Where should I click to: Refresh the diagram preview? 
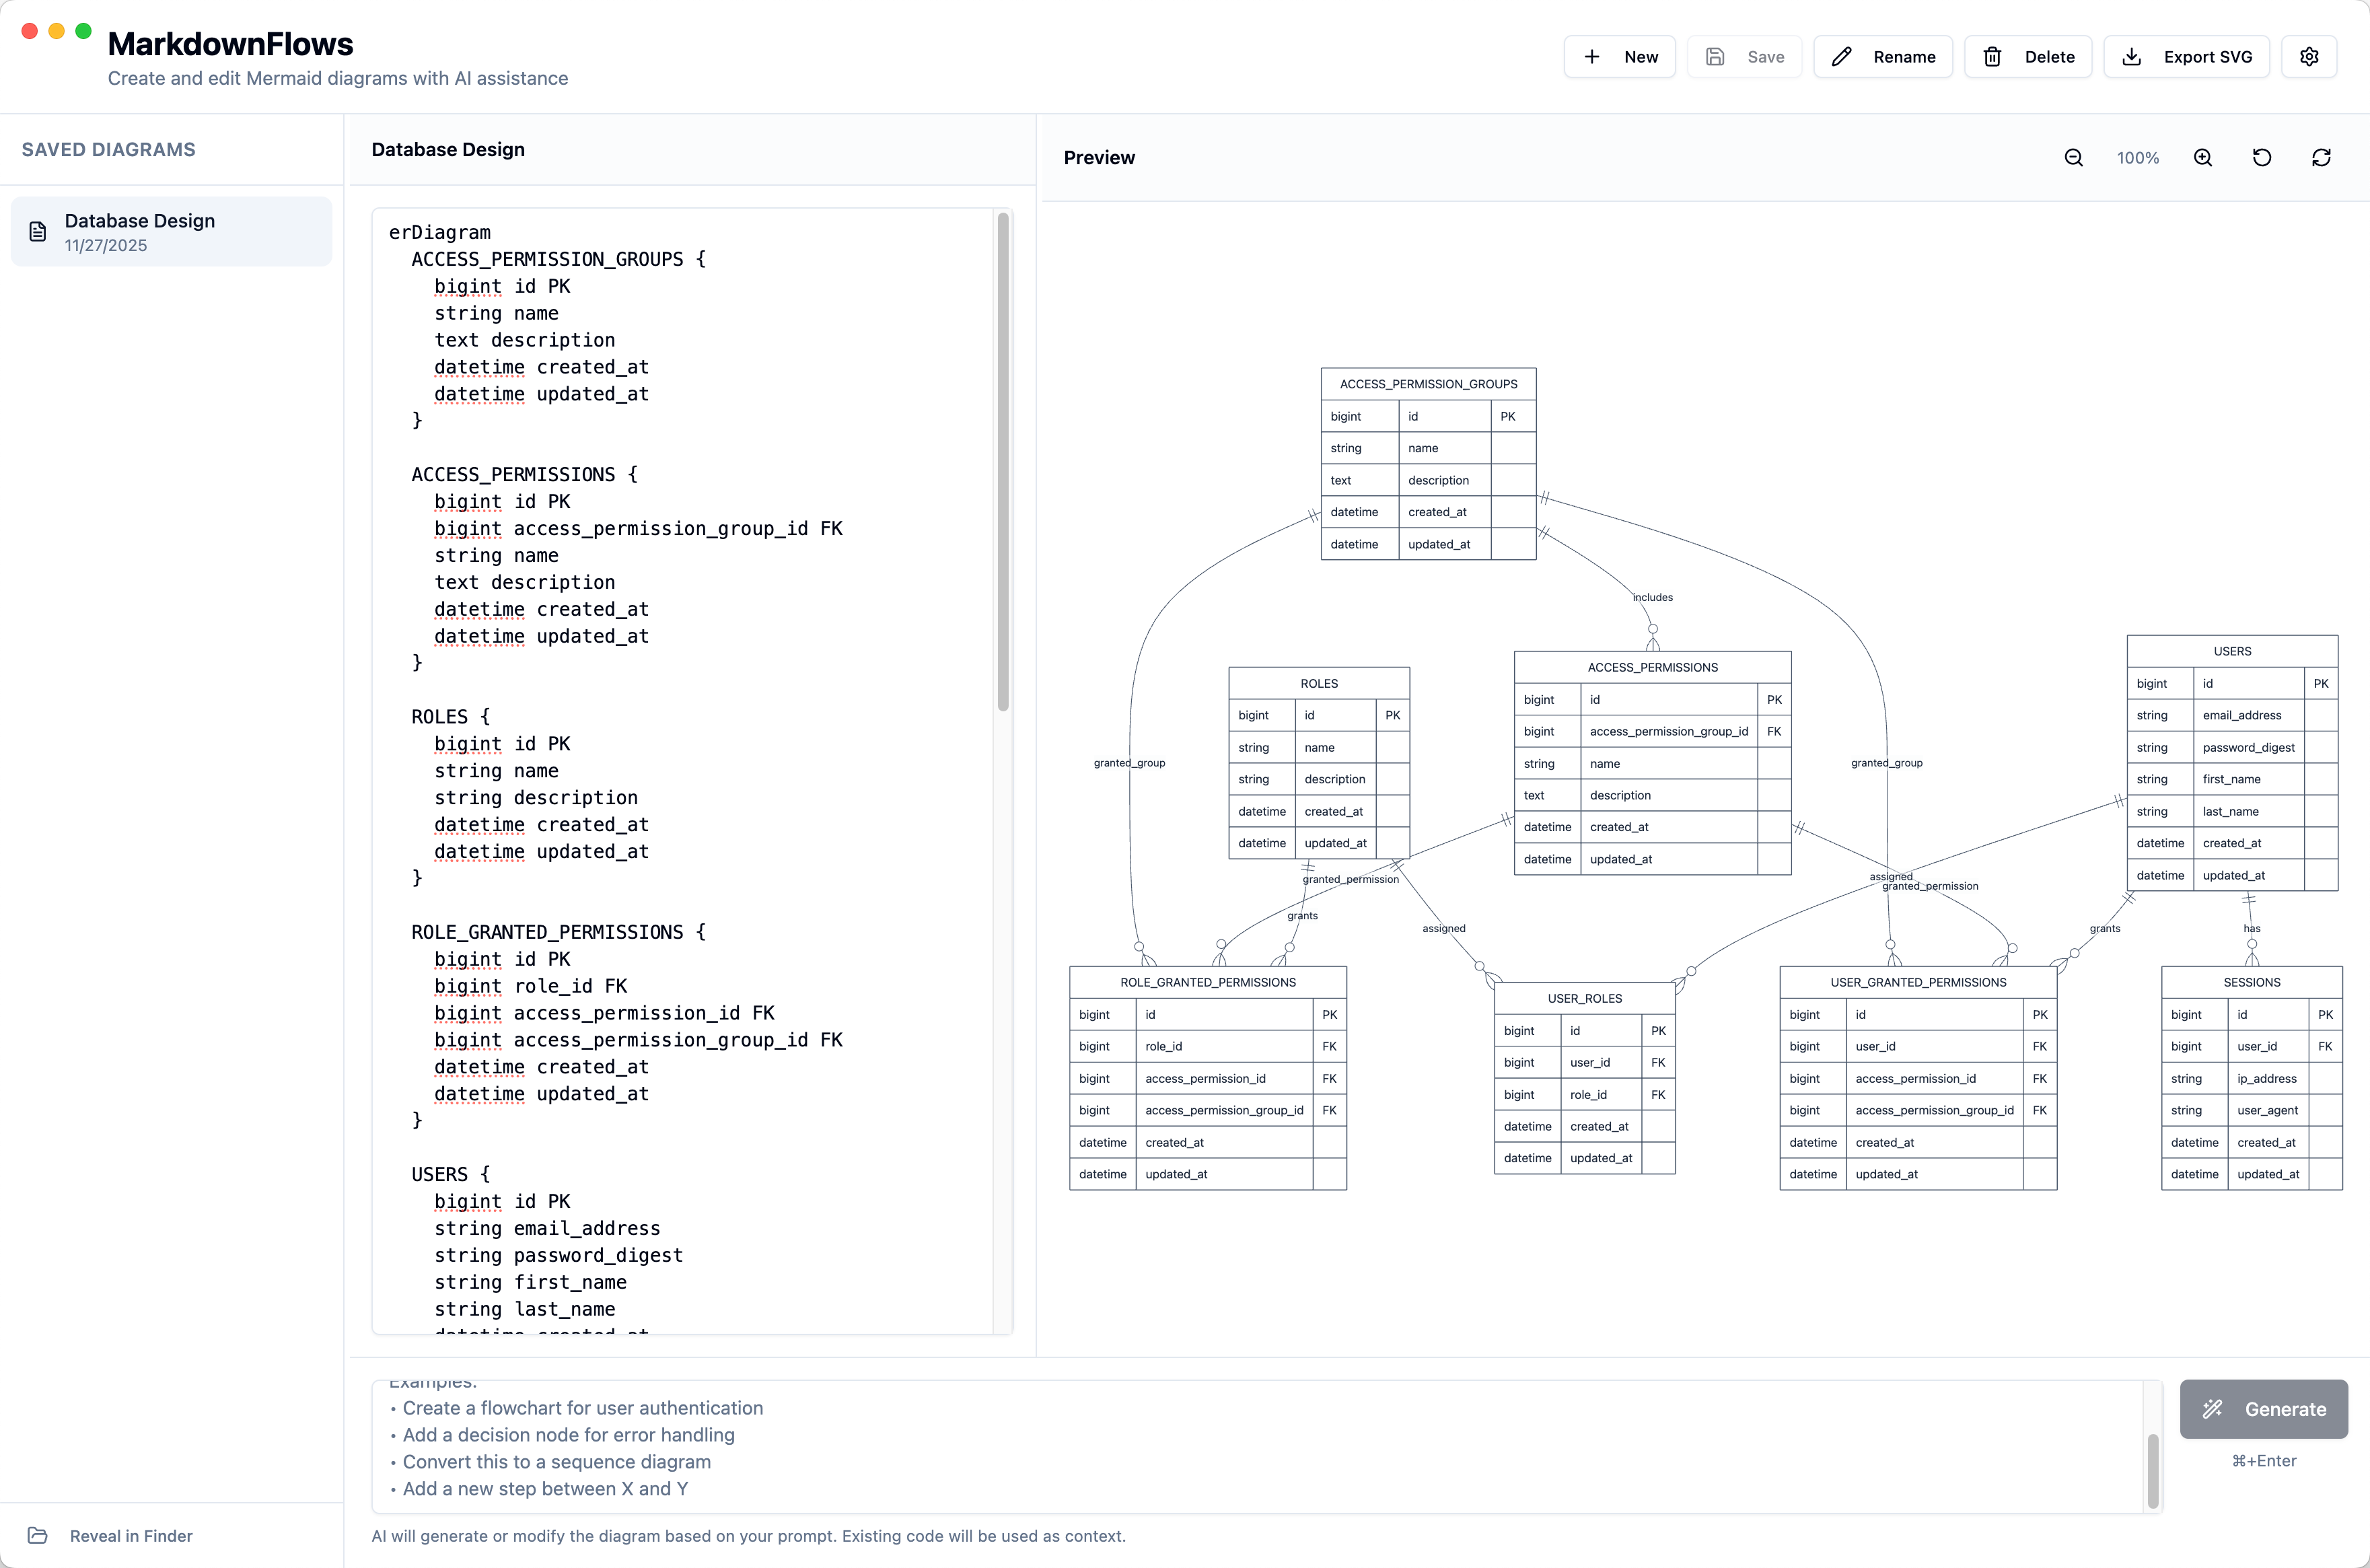[2321, 157]
